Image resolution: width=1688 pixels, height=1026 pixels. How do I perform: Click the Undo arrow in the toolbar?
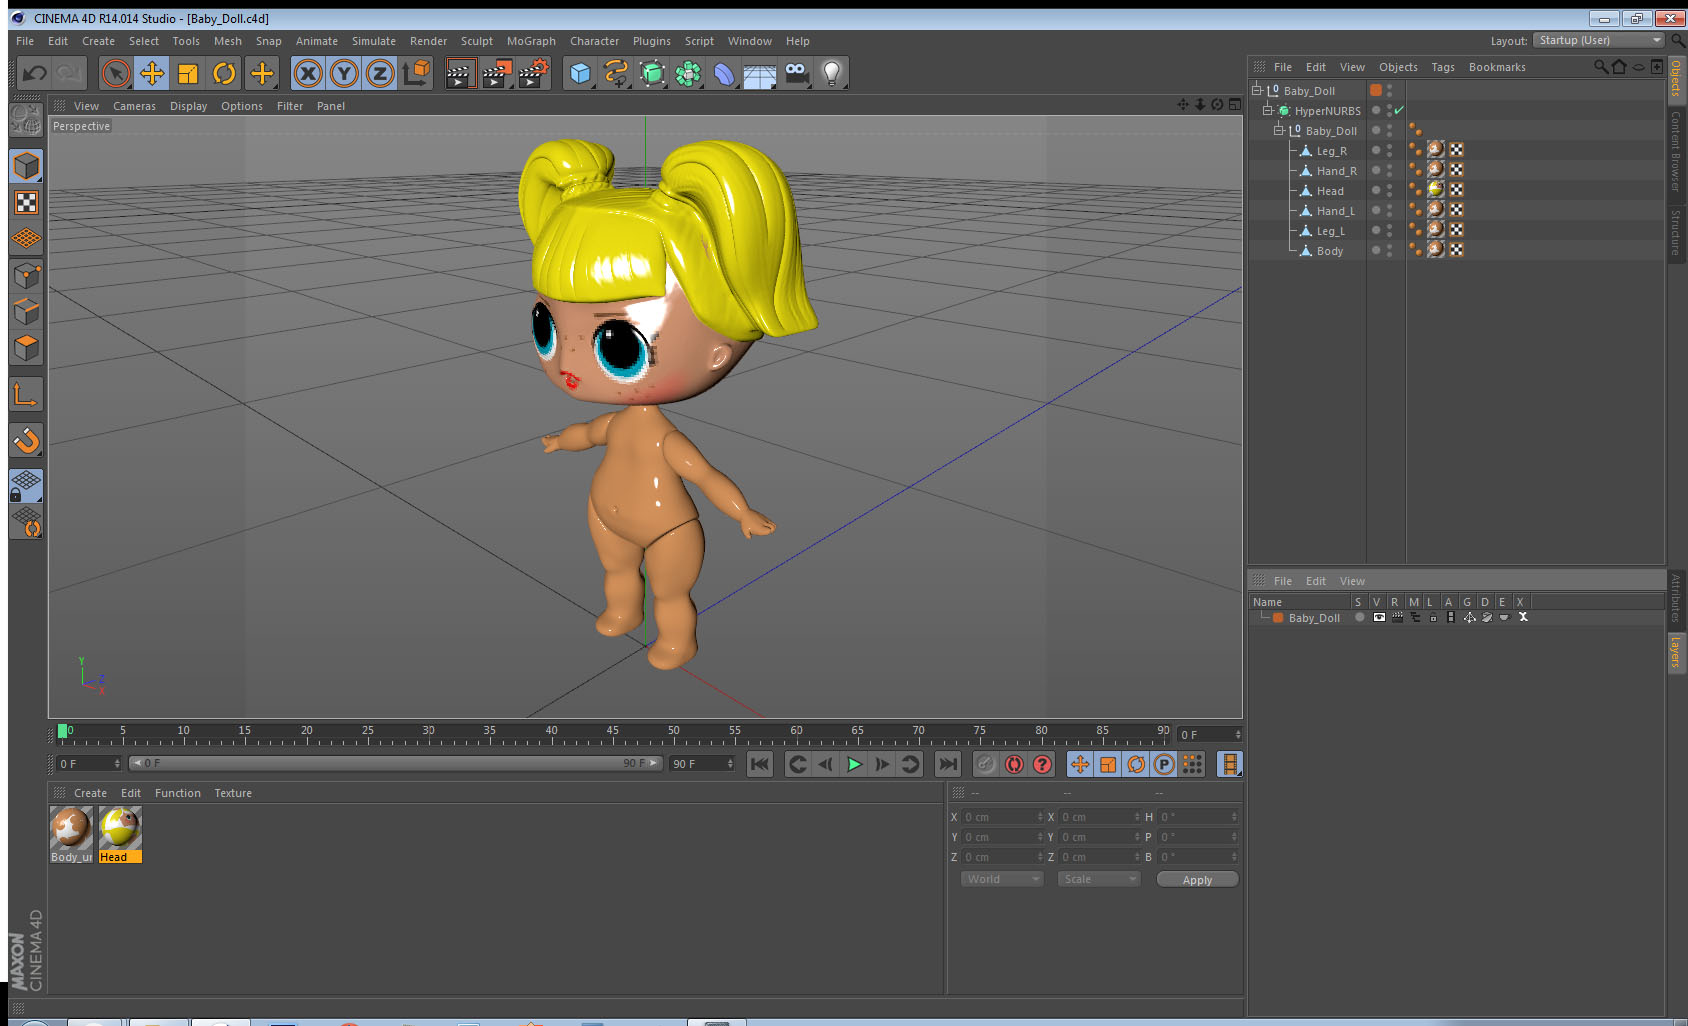coord(35,73)
